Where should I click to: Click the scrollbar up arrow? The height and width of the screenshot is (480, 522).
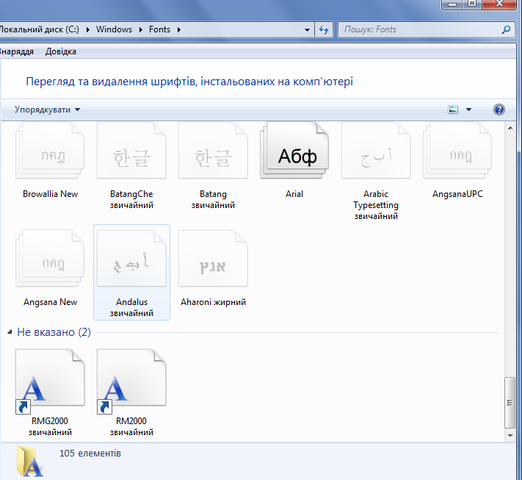(510, 128)
